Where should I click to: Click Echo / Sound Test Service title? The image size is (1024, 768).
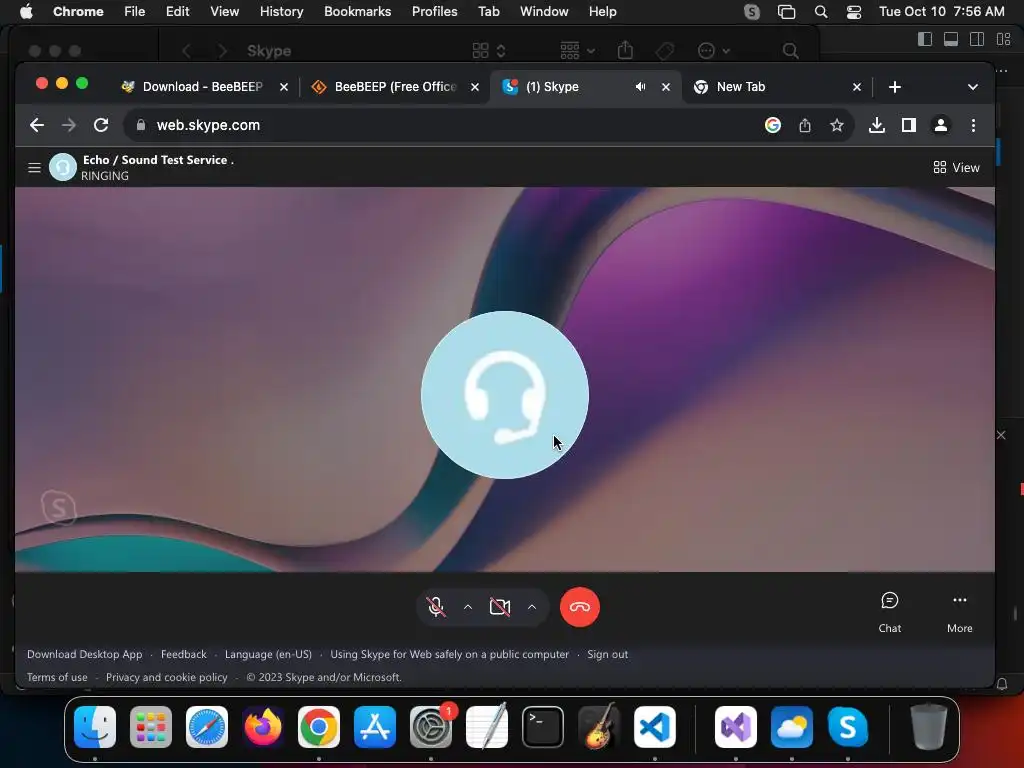(158, 160)
